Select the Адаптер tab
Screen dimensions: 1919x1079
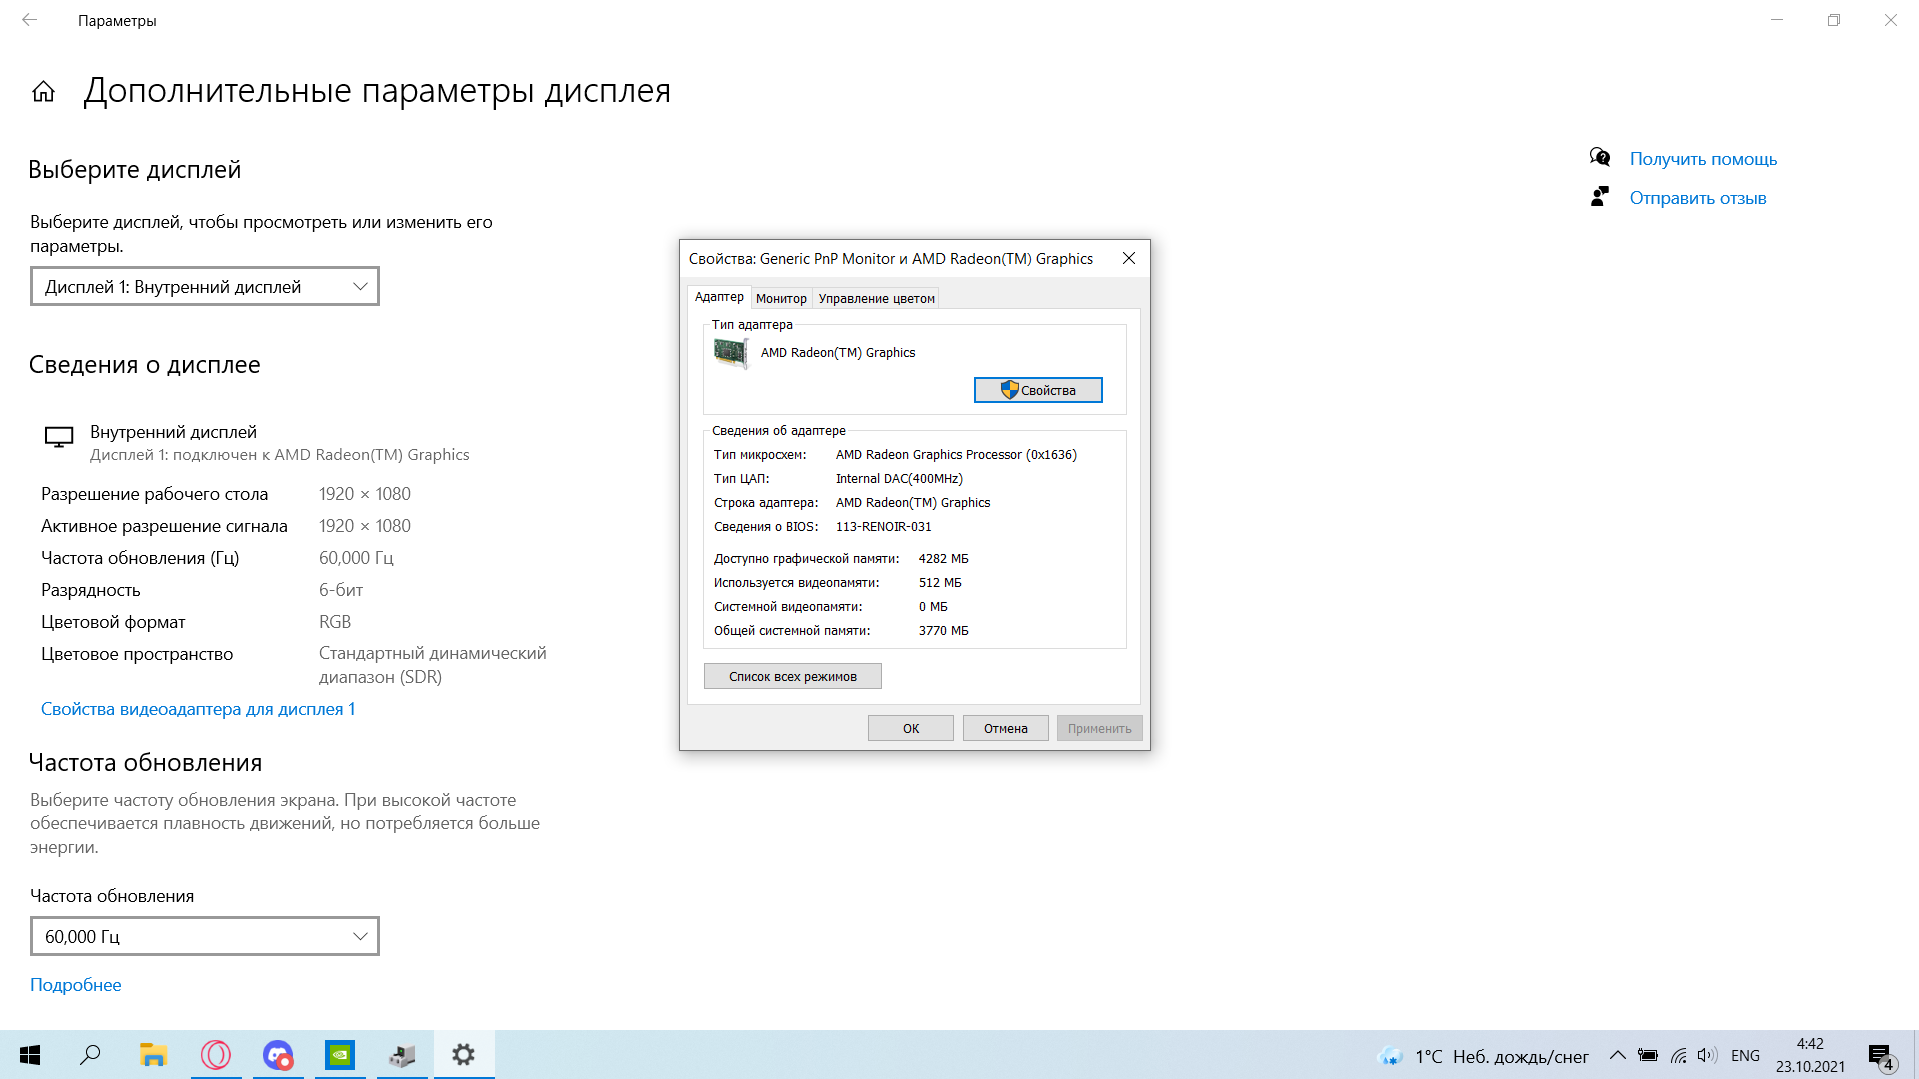click(x=719, y=297)
